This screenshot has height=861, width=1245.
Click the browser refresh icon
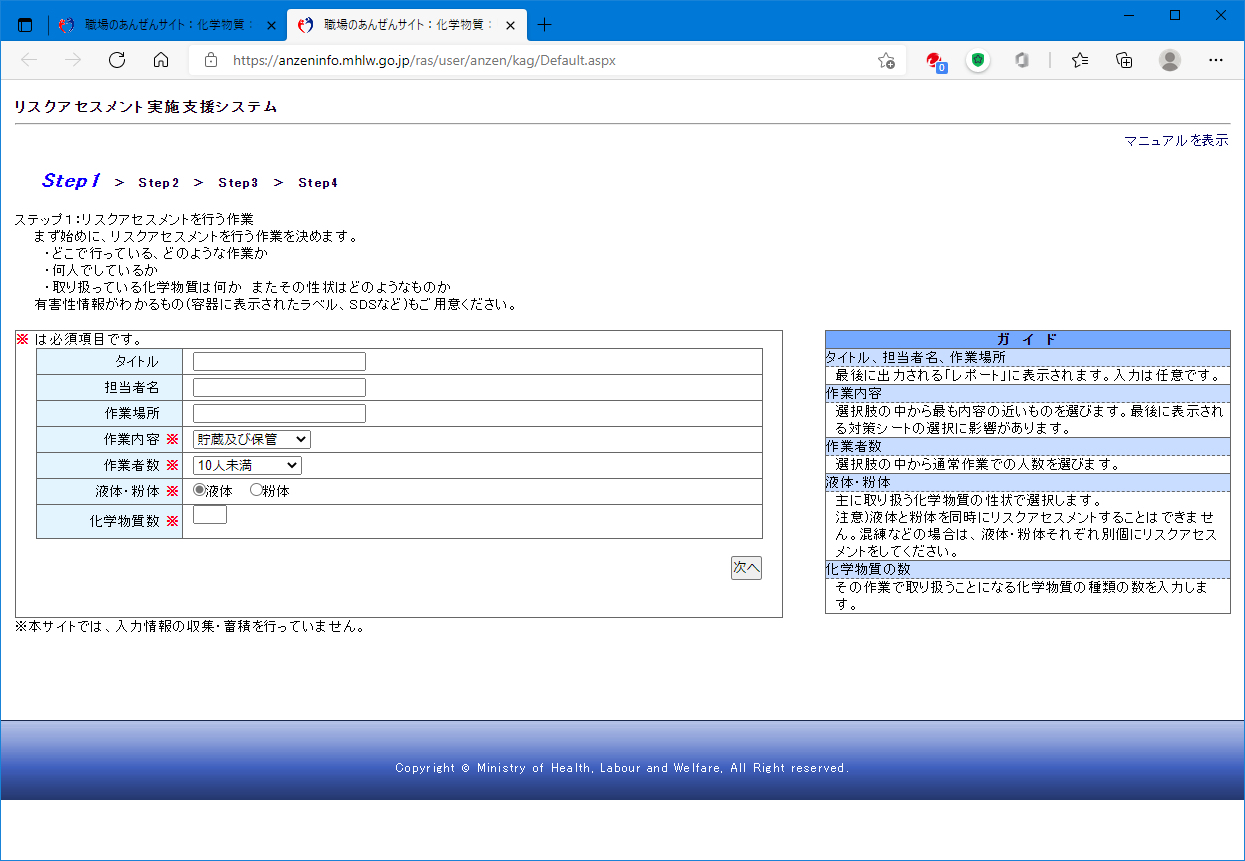117,60
